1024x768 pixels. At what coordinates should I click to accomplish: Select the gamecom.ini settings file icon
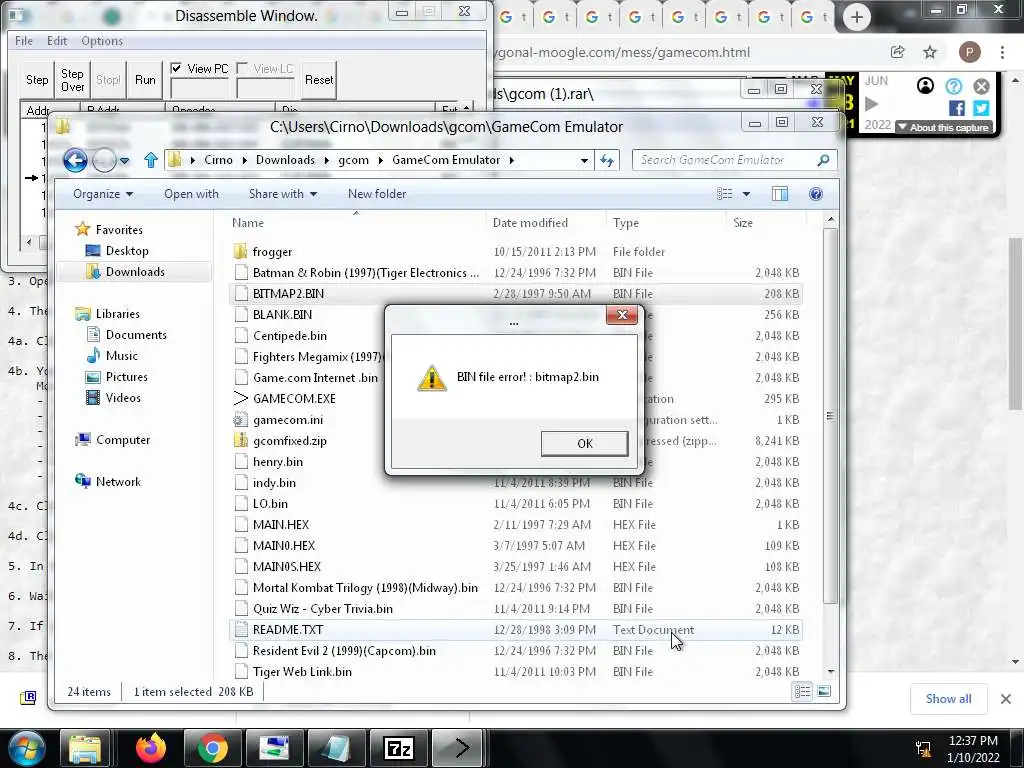coord(240,419)
